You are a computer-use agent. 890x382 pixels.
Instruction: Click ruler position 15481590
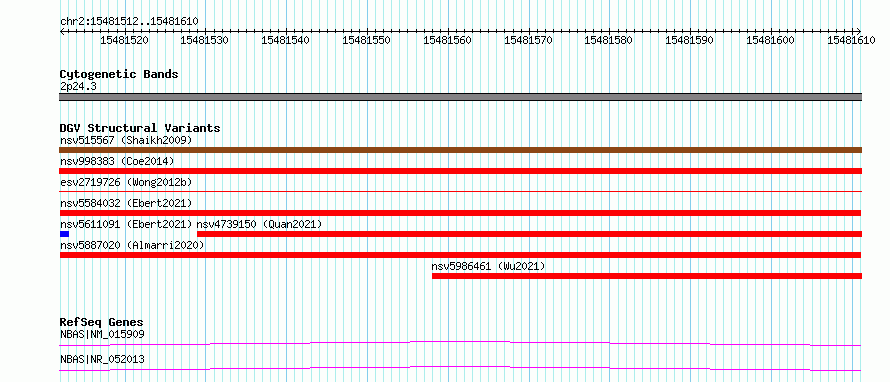pos(689,40)
